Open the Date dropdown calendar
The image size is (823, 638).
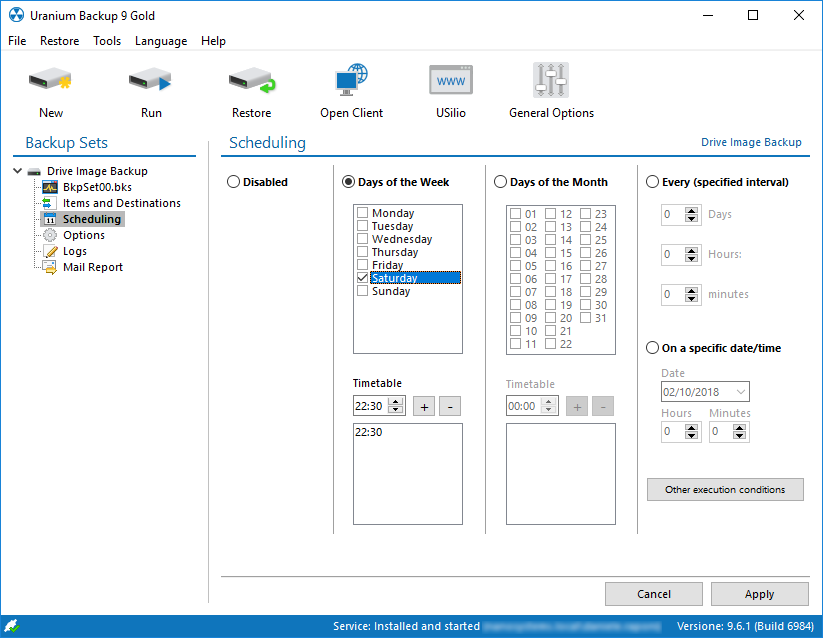[740, 392]
